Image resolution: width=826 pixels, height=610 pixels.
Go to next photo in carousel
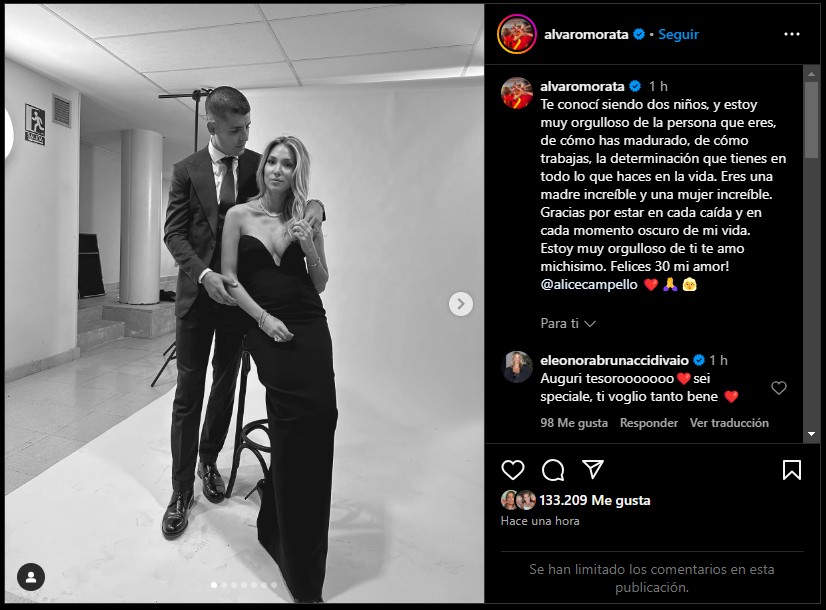(460, 304)
